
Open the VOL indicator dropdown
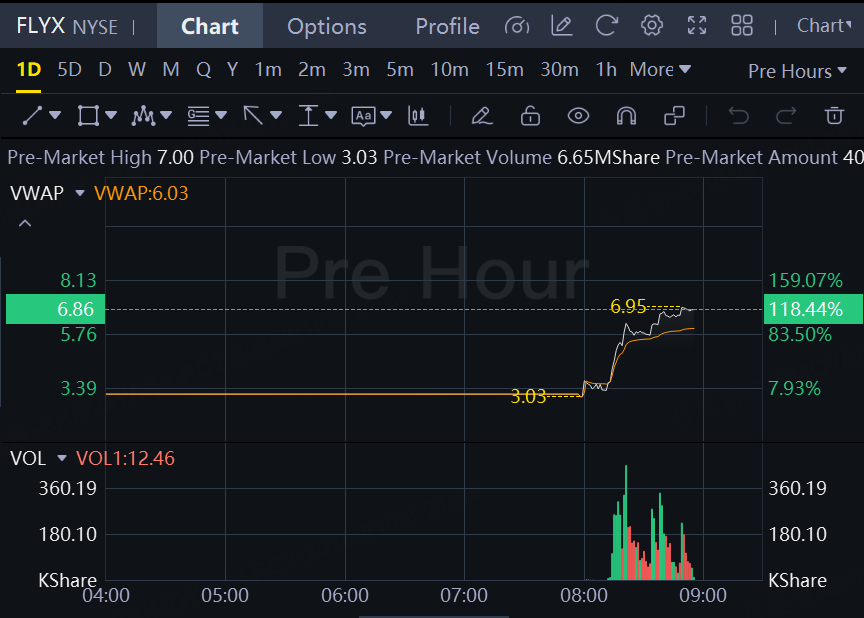[x=62, y=458]
